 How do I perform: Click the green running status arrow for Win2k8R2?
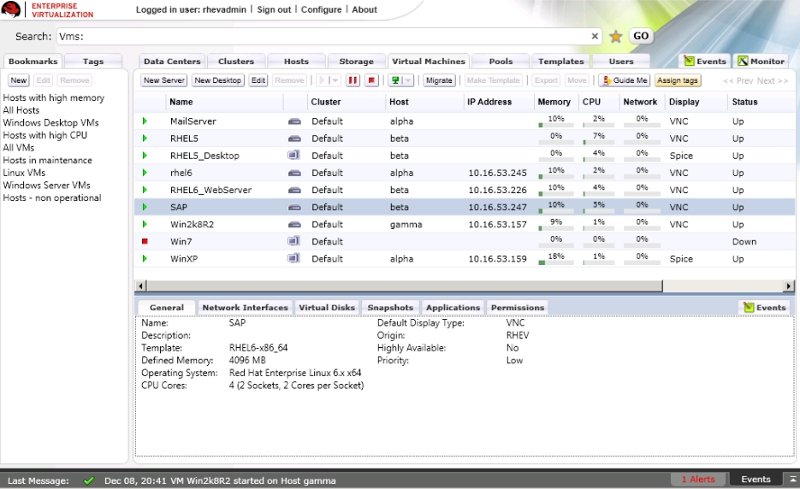tap(144, 224)
